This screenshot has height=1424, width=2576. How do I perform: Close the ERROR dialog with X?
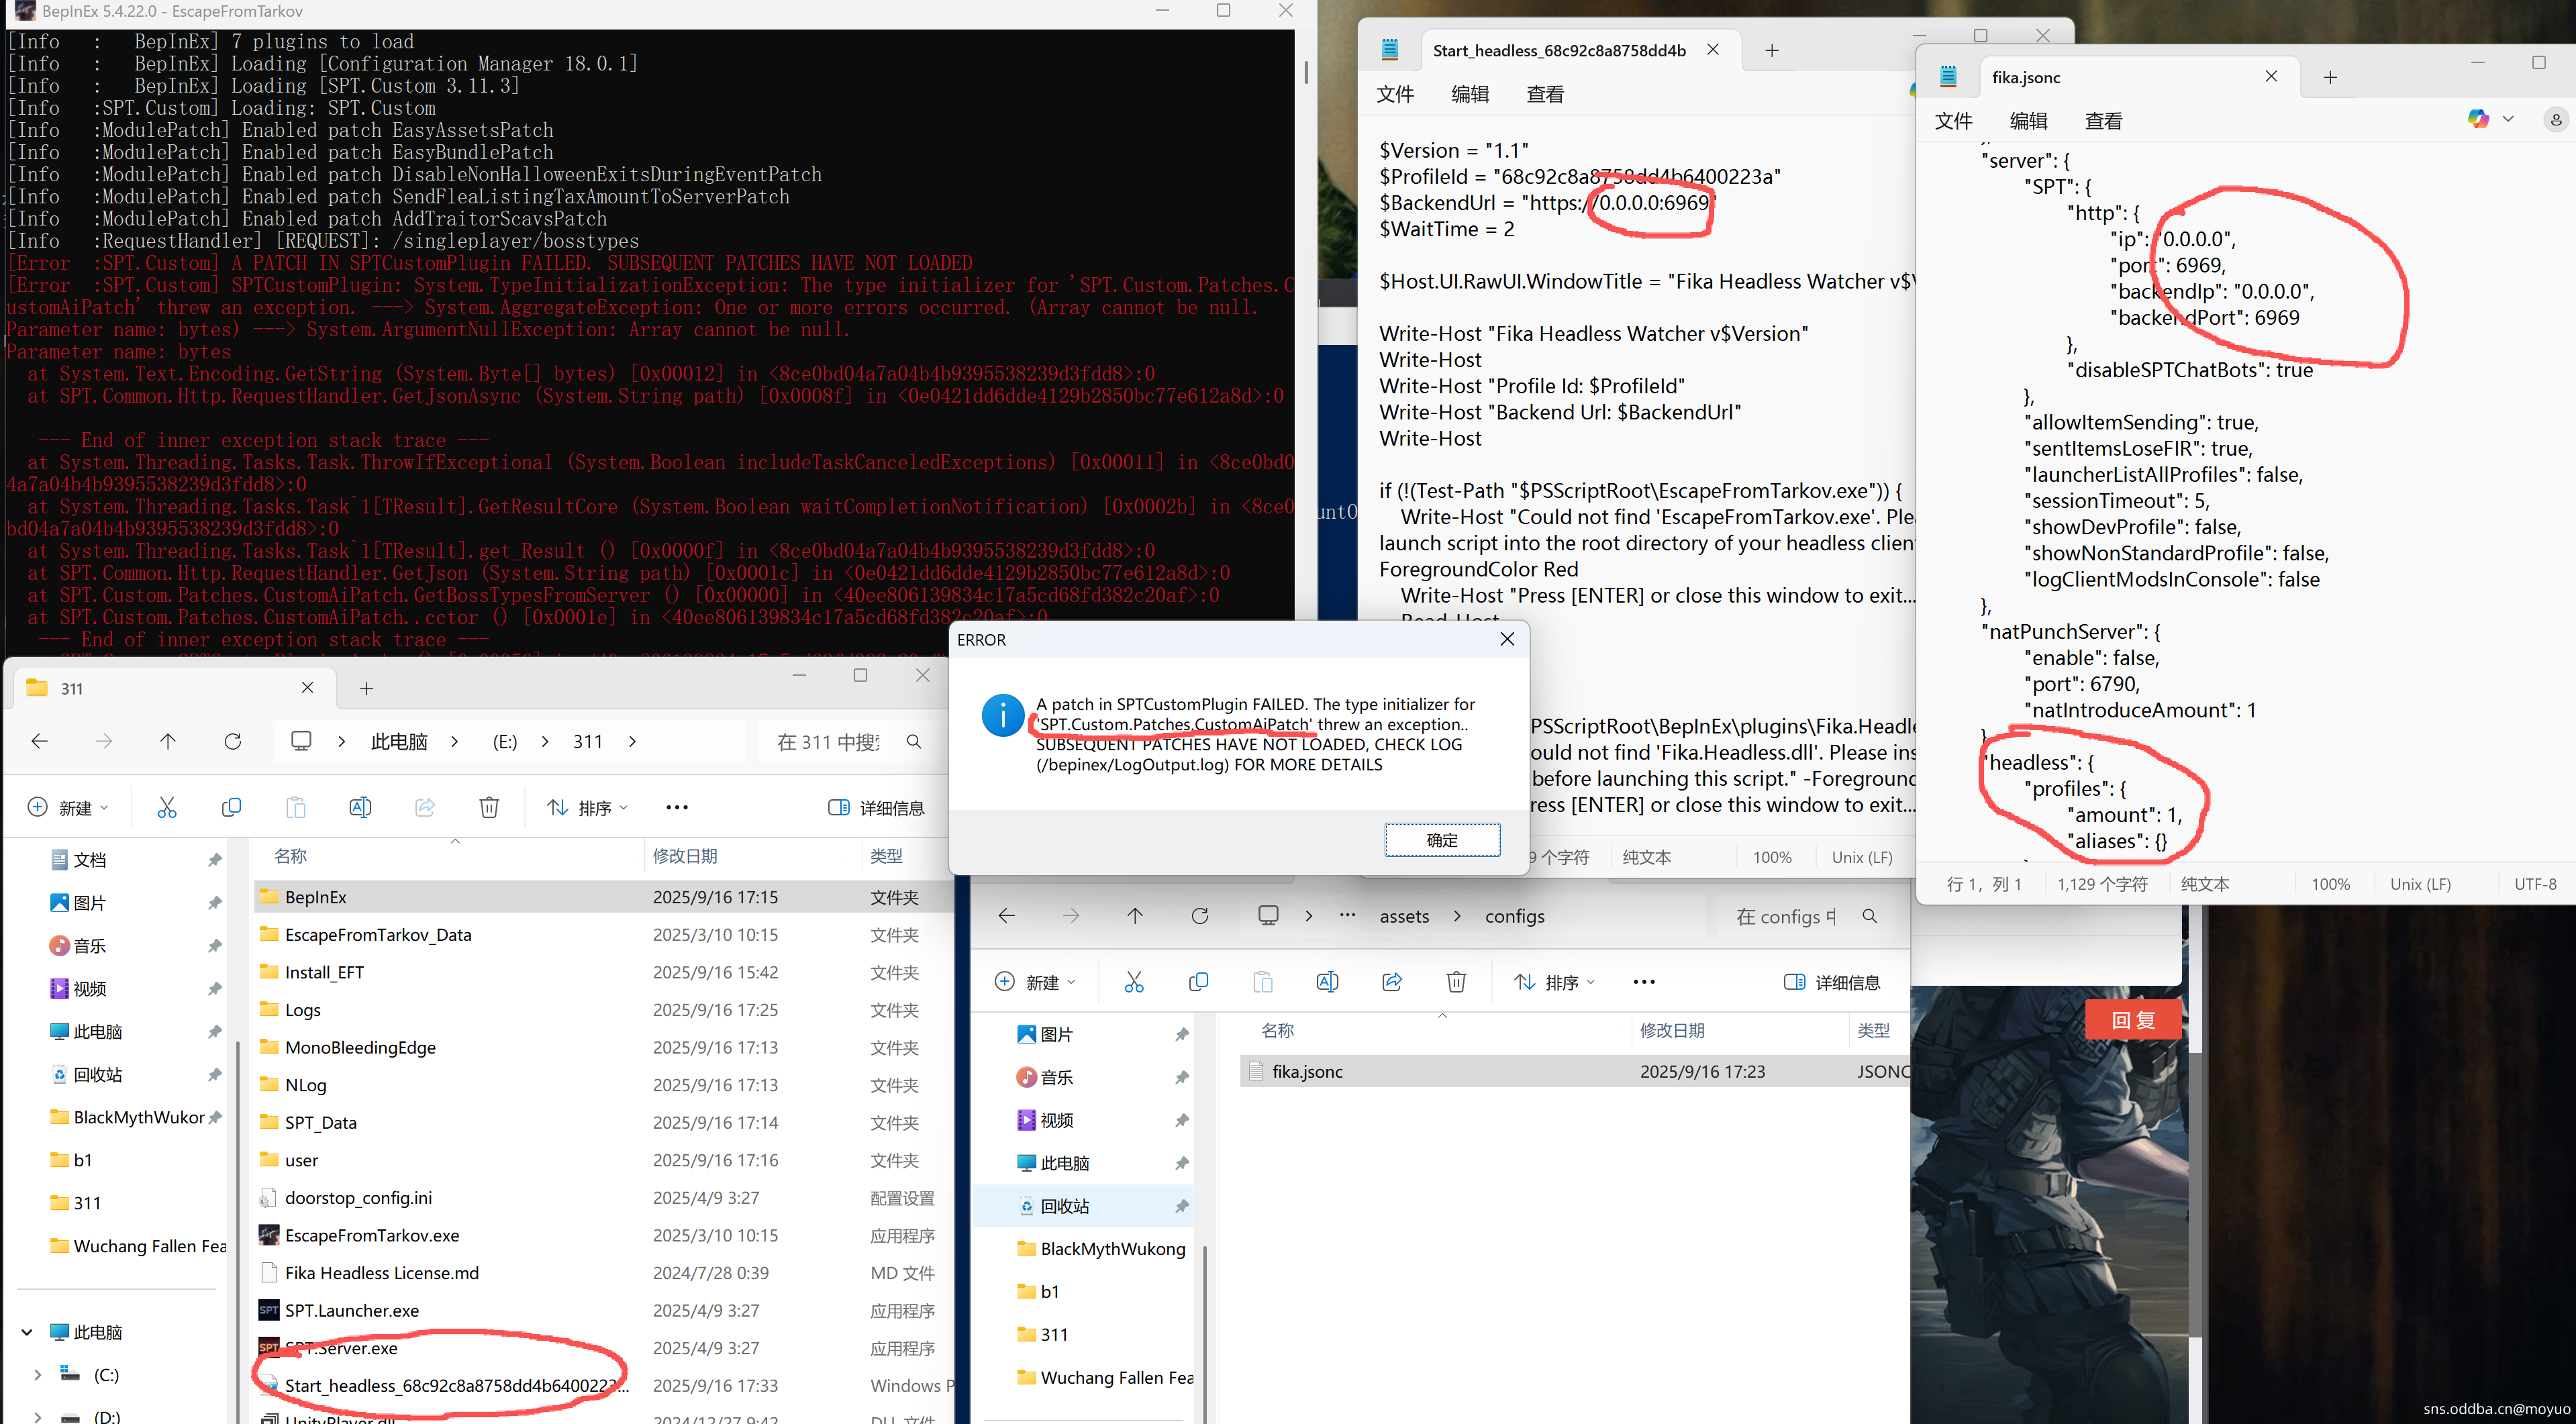1507,639
